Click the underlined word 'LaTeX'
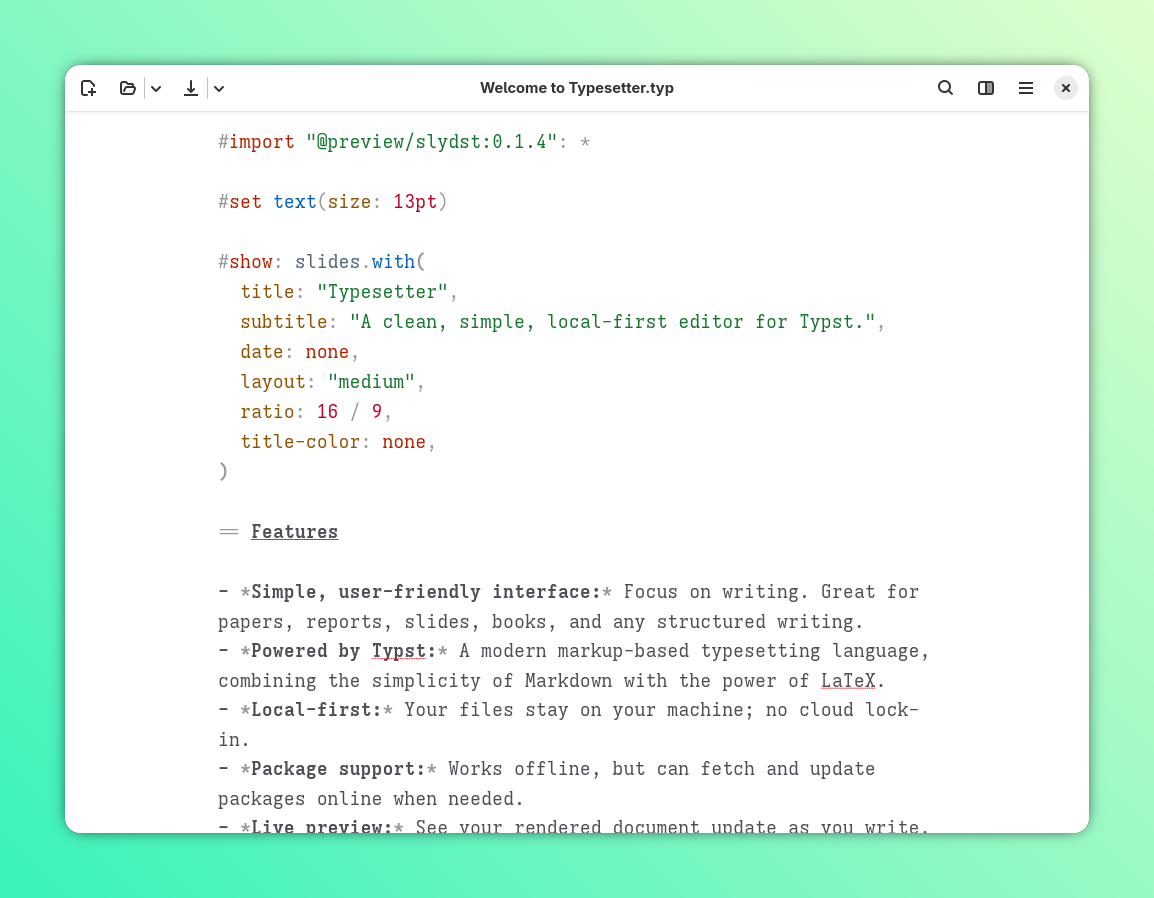The width and height of the screenshot is (1154, 898). (848, 680)
